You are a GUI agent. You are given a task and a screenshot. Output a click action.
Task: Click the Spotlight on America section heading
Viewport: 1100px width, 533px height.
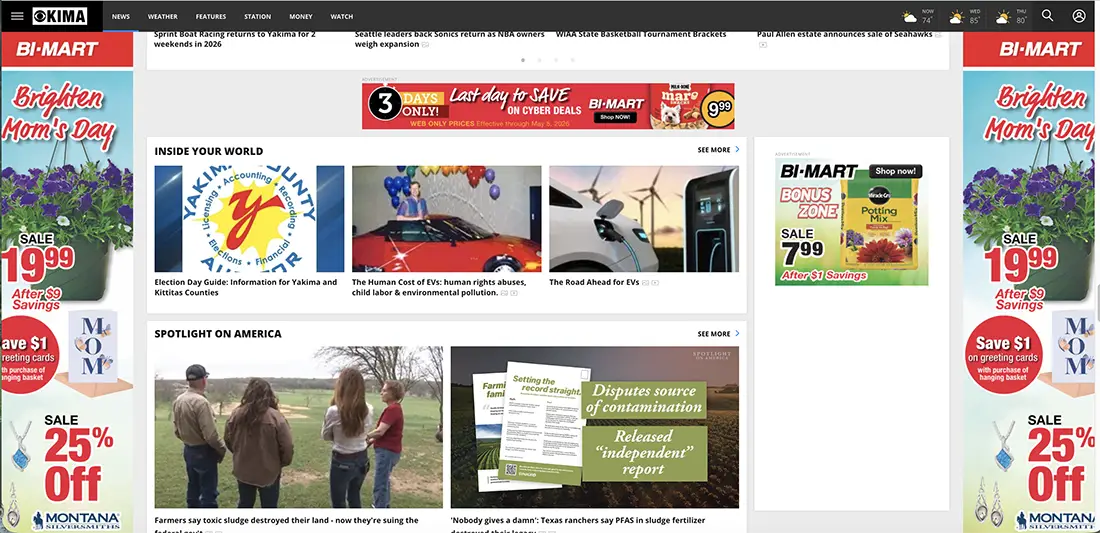point(218,334)
